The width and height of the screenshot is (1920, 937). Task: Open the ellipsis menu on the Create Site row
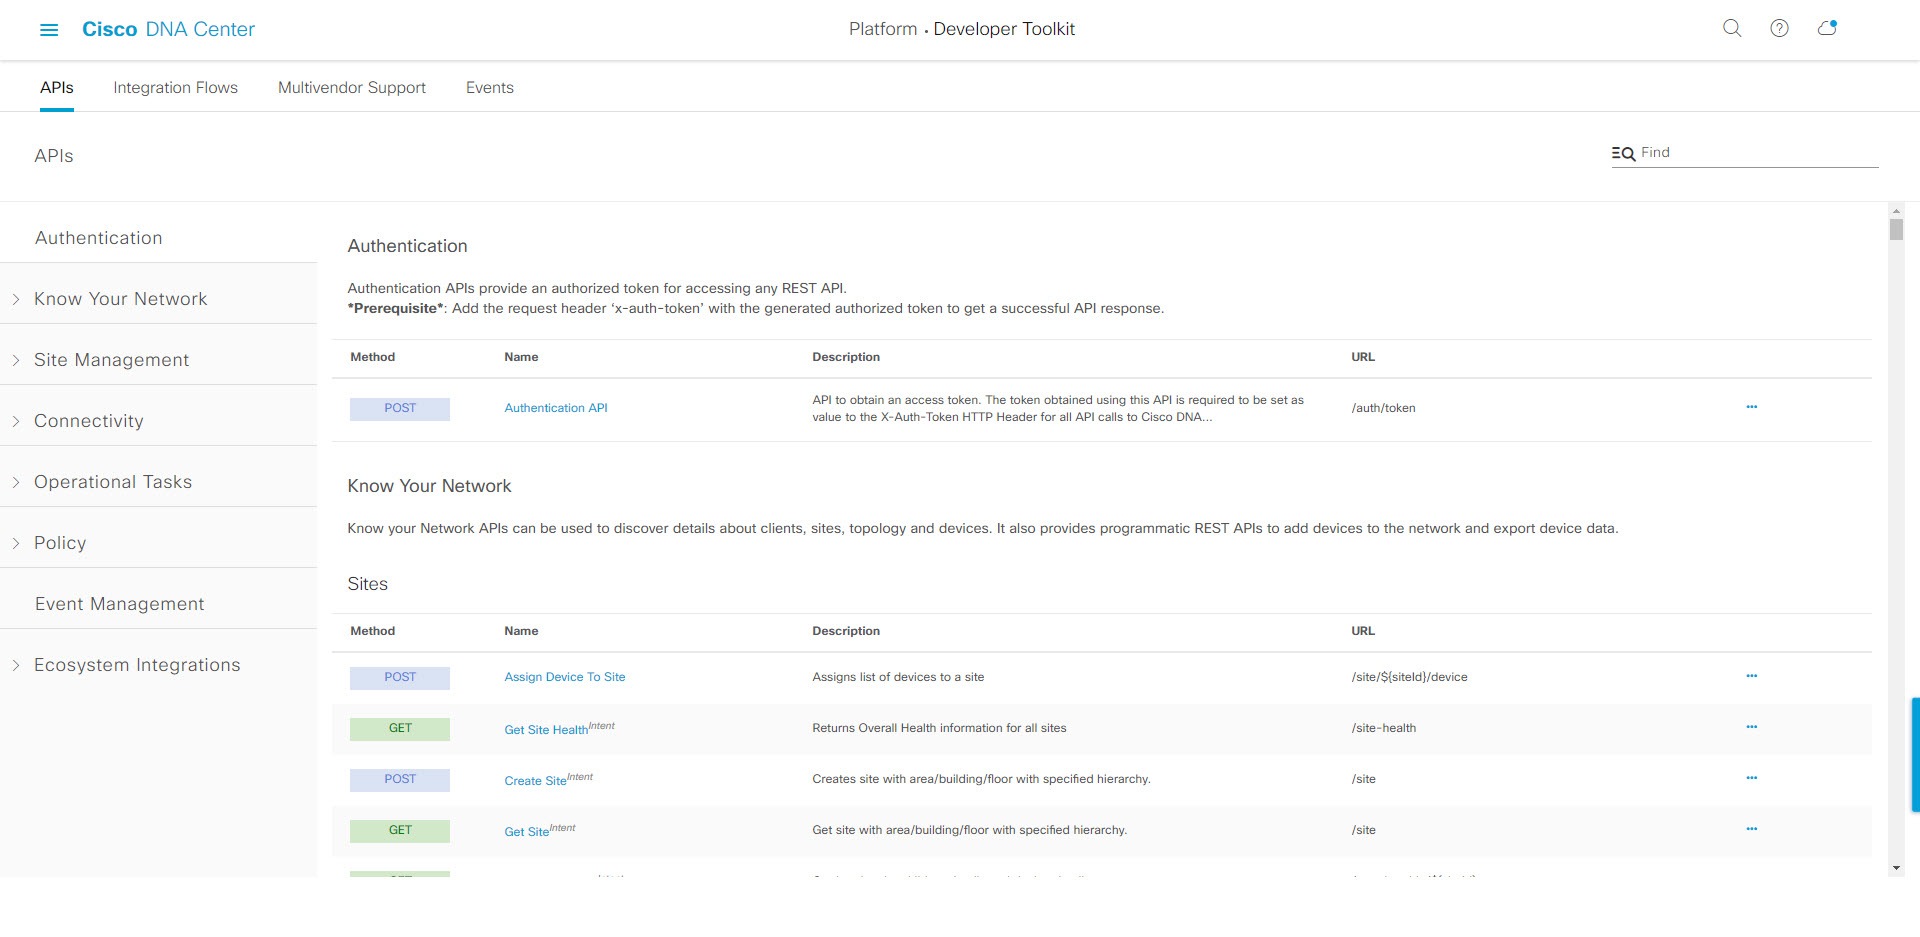[x=1752, y=777]
